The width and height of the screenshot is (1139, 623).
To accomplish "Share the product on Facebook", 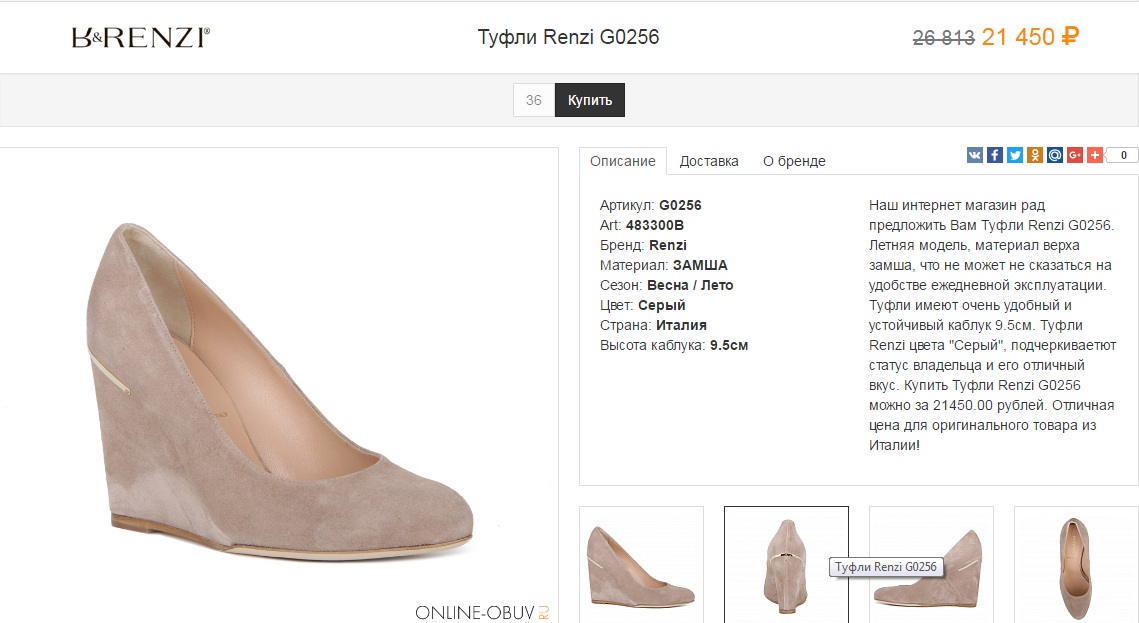I will click(995, 155).
